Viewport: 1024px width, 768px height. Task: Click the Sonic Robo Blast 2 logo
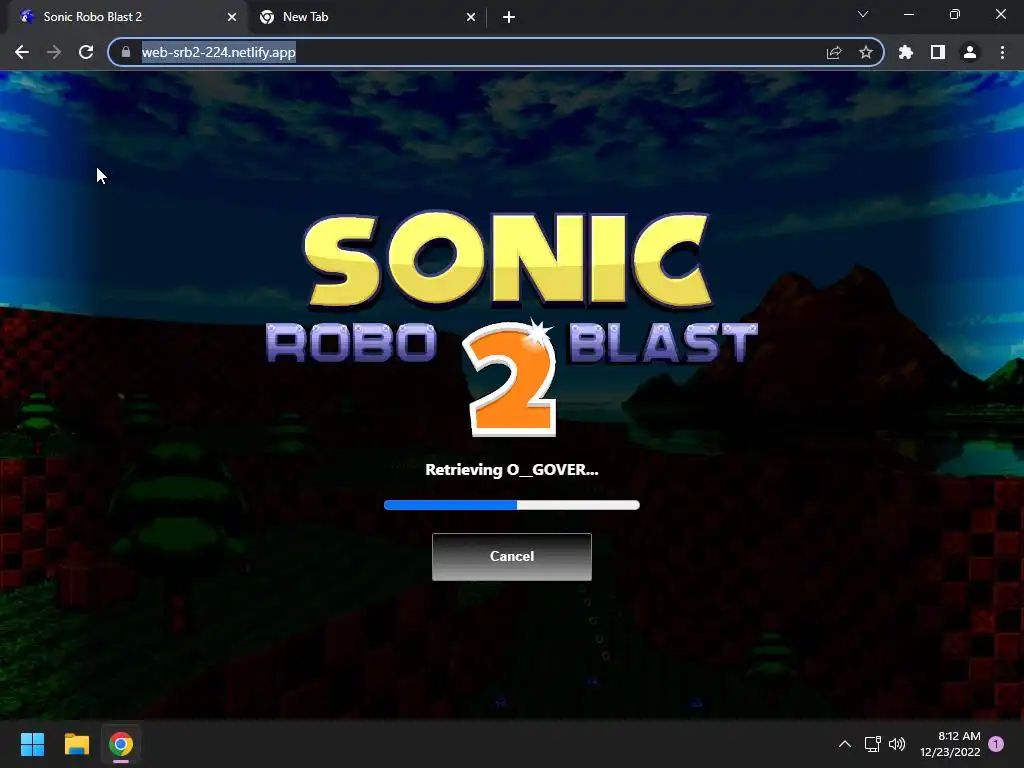coord(511,323)
